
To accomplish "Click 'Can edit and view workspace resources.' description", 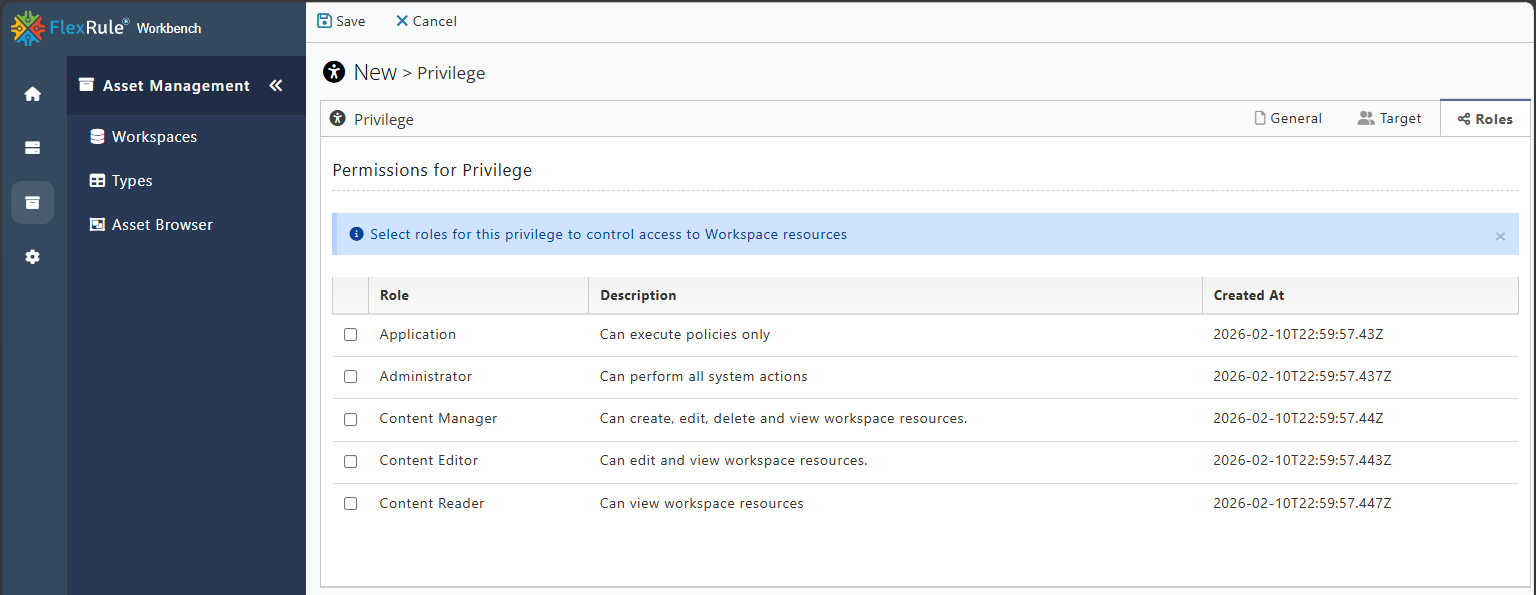I will 734,461.
